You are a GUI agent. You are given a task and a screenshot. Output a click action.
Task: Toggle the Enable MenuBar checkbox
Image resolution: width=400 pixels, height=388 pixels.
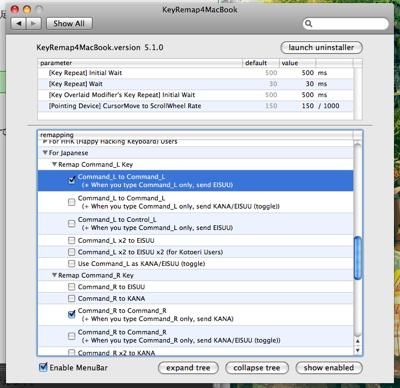point(43,367)
